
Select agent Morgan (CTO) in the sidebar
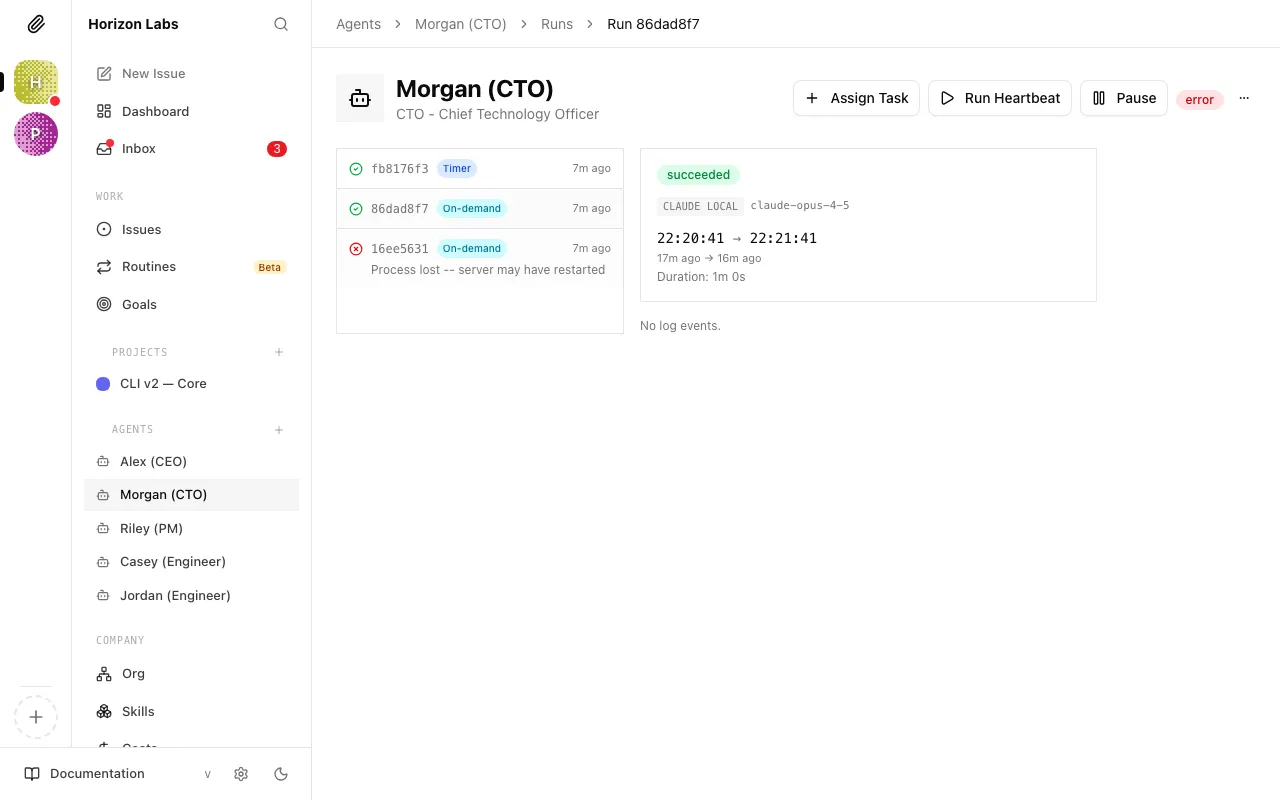pos(191,495)
